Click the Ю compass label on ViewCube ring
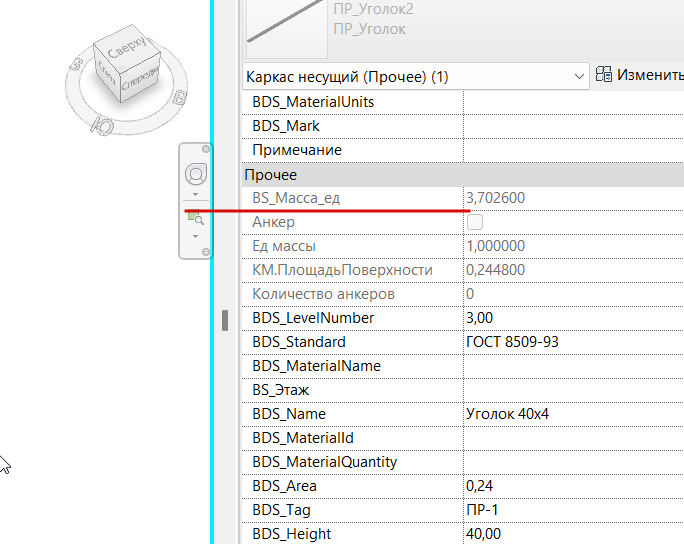The width and height of the screenshot is (684, 544). tap(102, 126)
